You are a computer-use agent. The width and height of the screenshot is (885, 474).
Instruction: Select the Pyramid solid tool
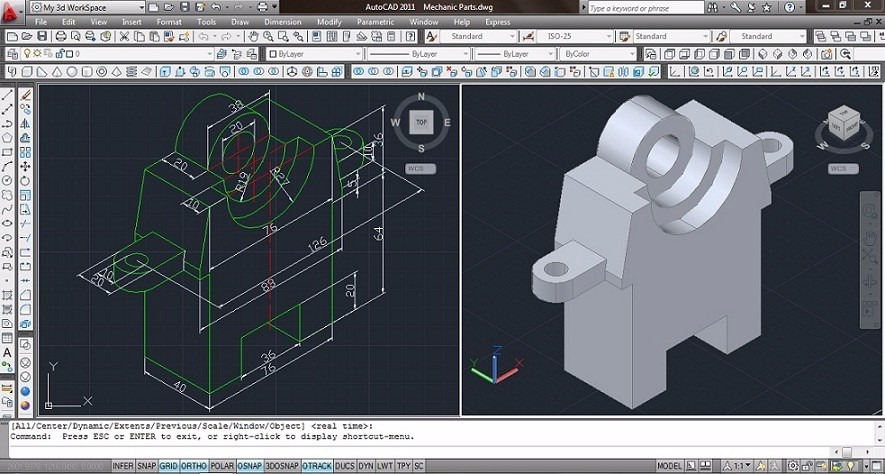pos(116,72)
